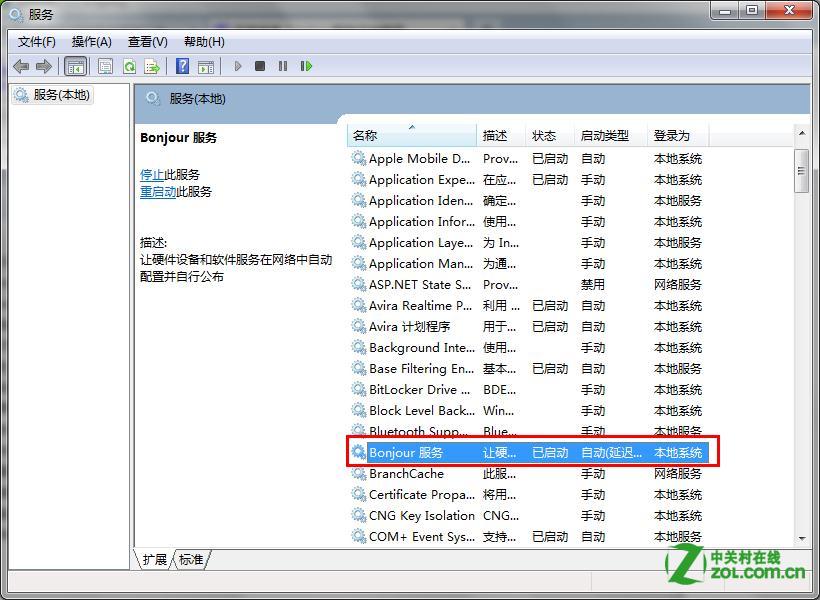The height and width of the screenshot is (600, 820).
Task: Select the Base Filtering En... service row
Action: 528,369
